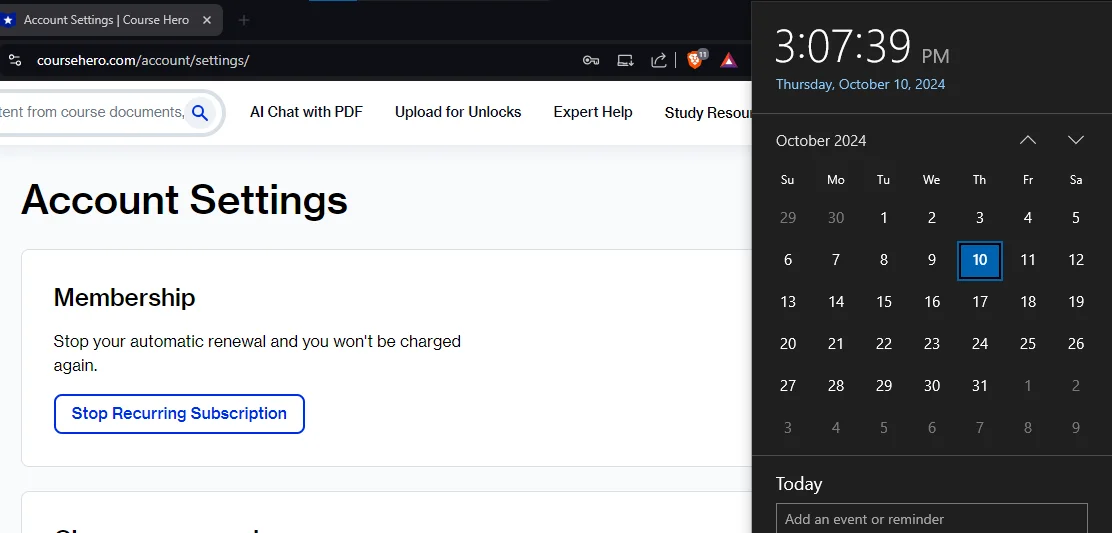Select today's date, October 10
Viewport: 1112px width, 533px height.
click(x=979, y=260)
